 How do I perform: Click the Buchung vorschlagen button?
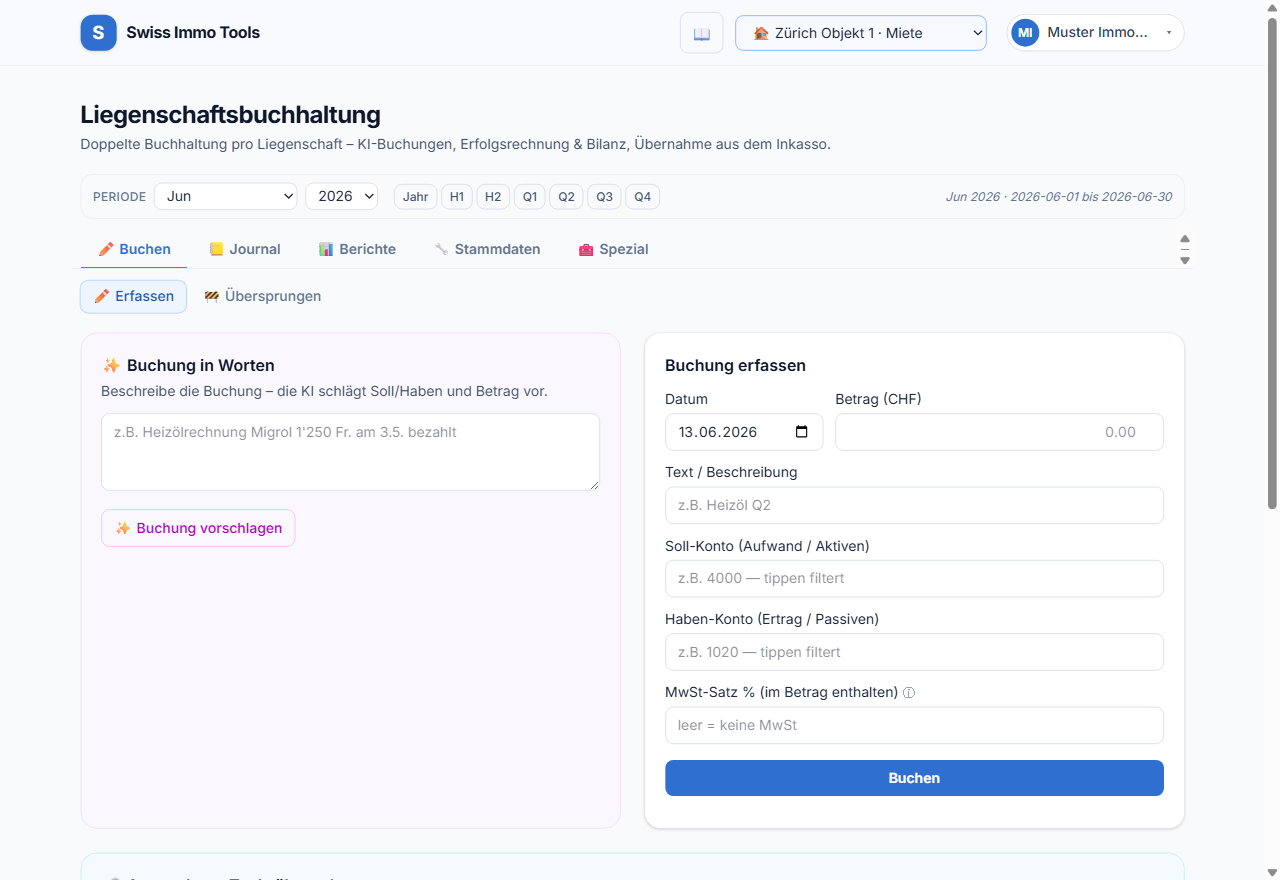(198, 528)
